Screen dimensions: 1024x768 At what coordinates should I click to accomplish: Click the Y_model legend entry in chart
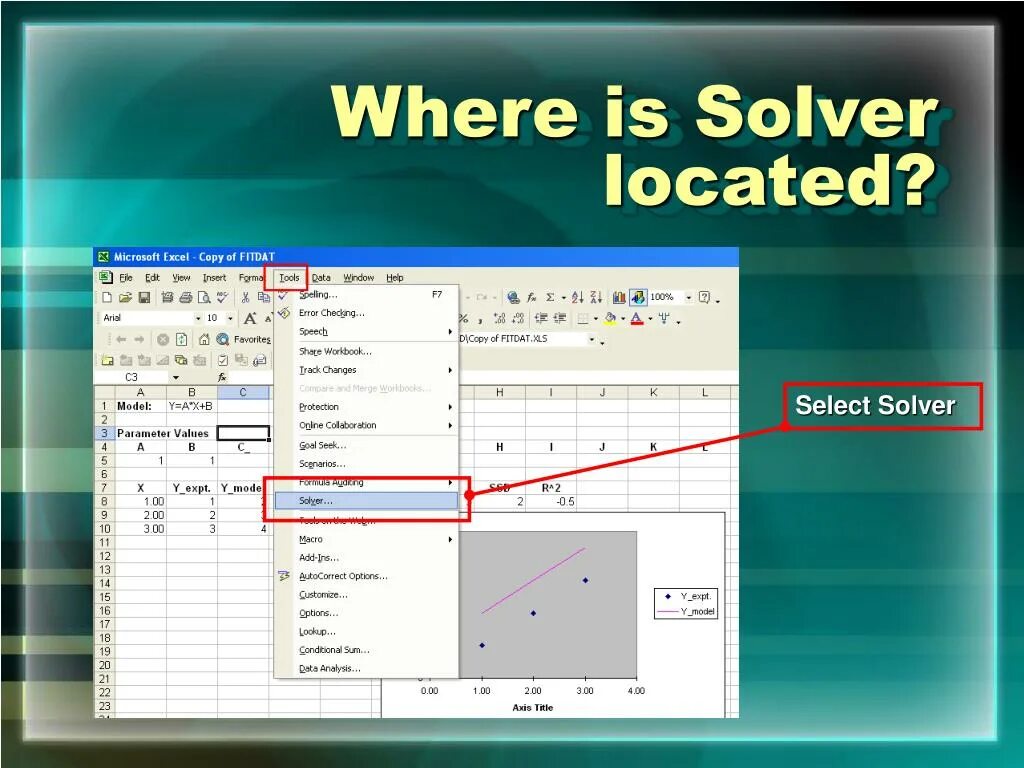686,611
